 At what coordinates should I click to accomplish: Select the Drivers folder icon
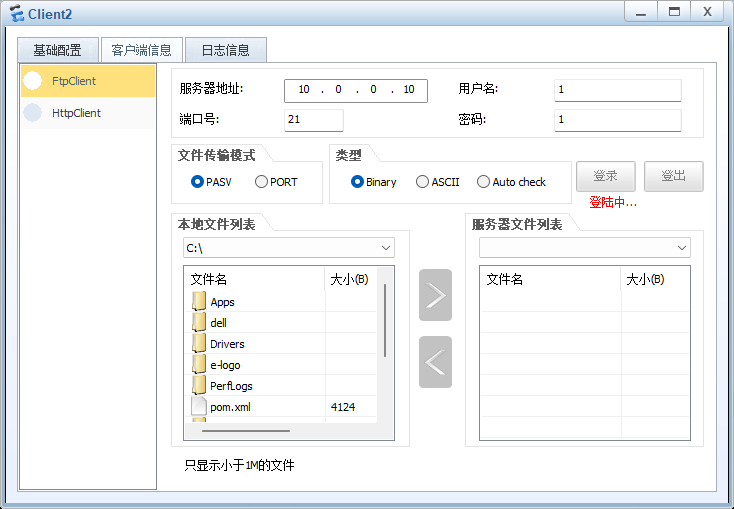pyautogui.click(x=199, y=344)
